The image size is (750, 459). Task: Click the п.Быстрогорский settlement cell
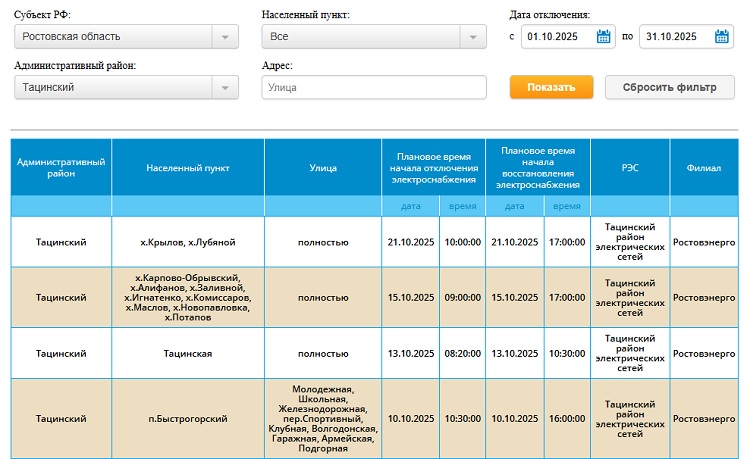point(188,419)
